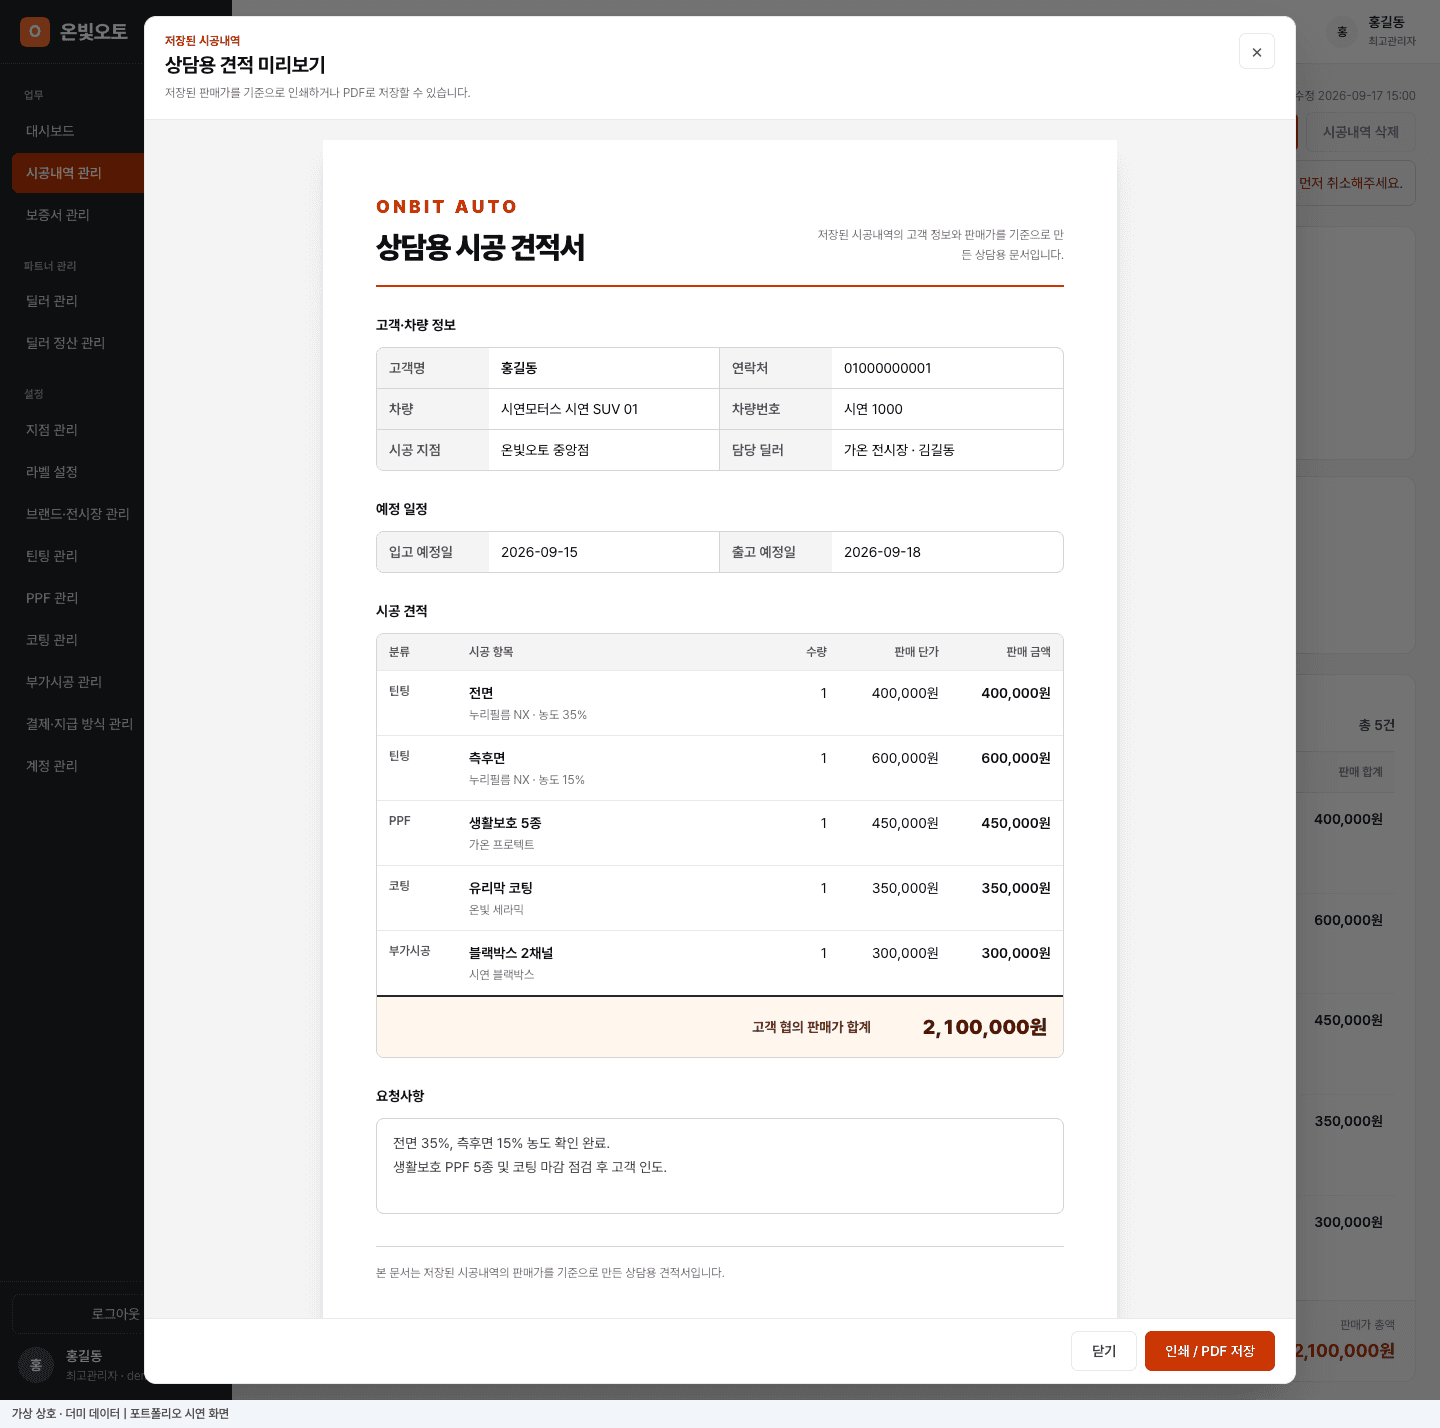Click the 홍길동 avatar in the top header

coord(1343,32)
